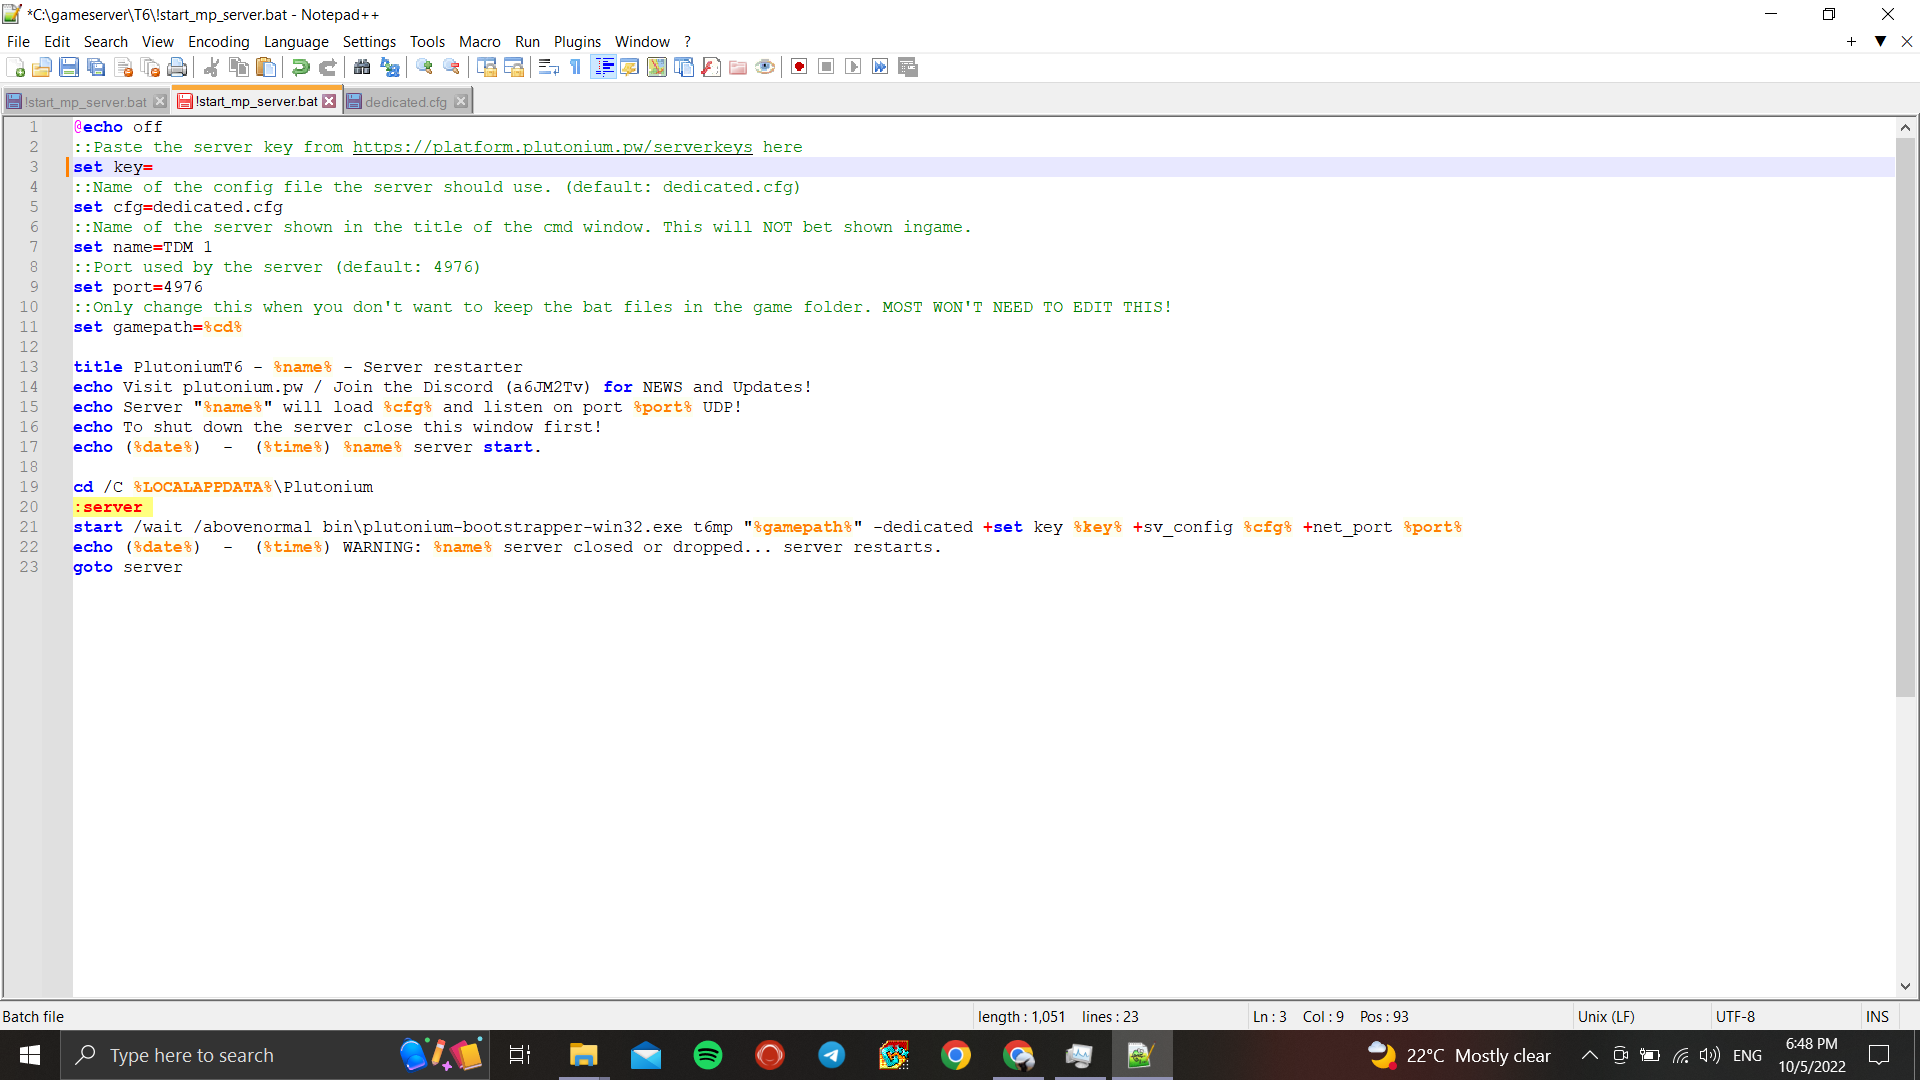Toggle the monitoring (eye) icon
This screenshot has width=1920, height=1080.
[765, 67]
